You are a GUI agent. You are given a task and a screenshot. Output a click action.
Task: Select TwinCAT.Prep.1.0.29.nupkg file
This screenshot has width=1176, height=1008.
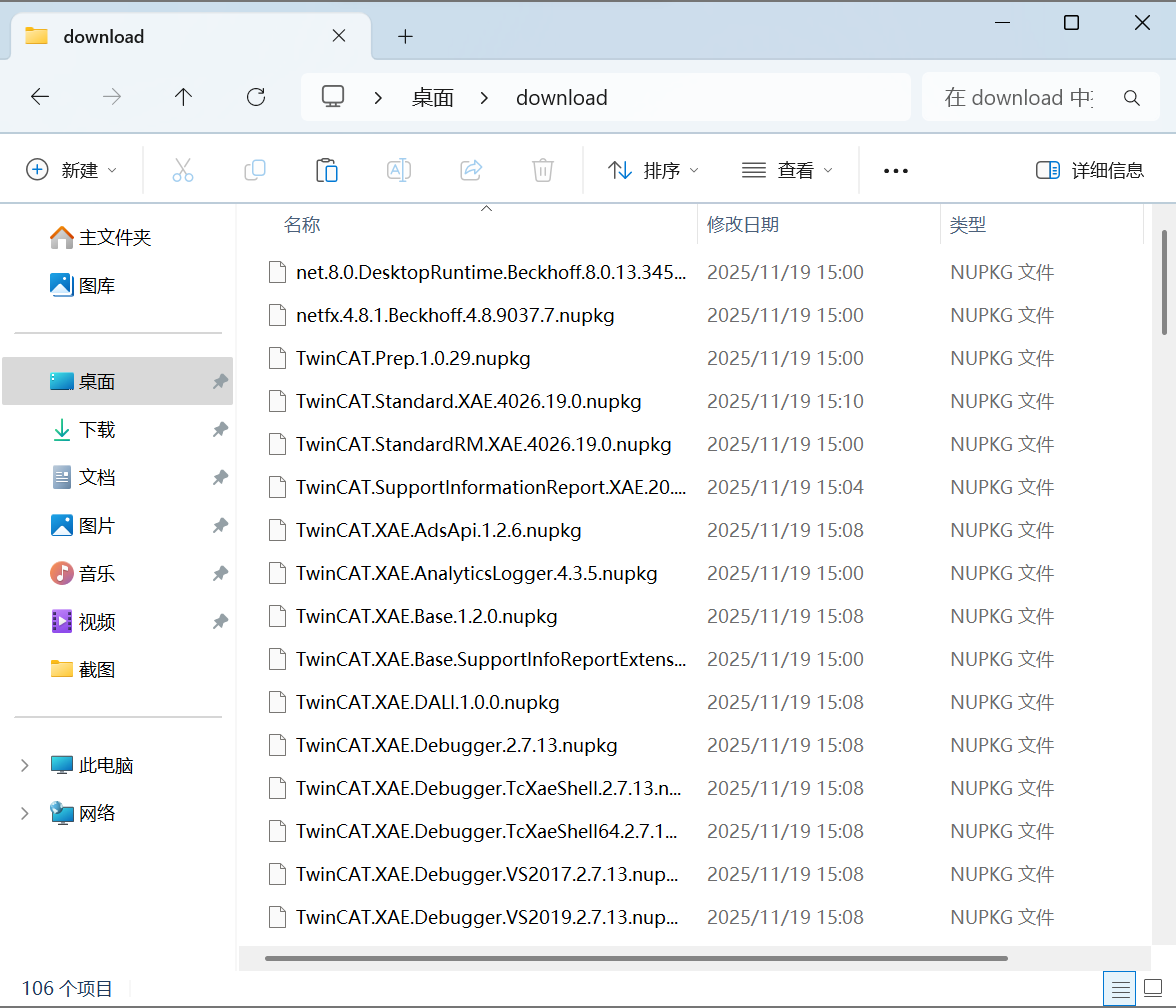413,358
